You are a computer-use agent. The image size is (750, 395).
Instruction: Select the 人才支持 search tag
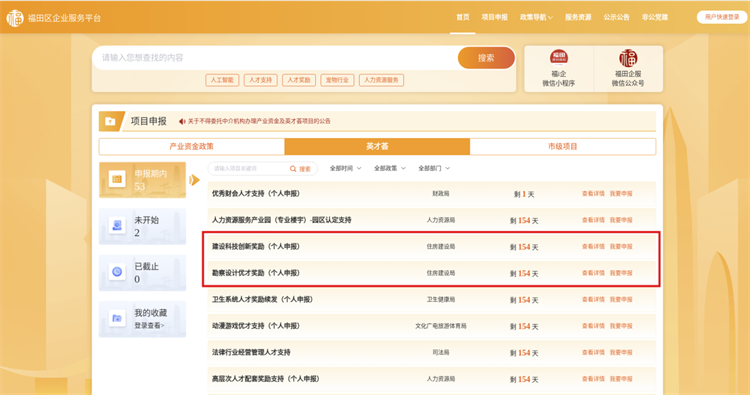coord(260,80)
